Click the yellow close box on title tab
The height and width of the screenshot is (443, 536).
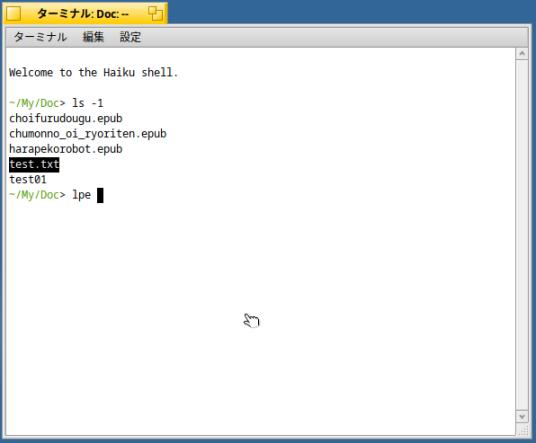[14, 14]
